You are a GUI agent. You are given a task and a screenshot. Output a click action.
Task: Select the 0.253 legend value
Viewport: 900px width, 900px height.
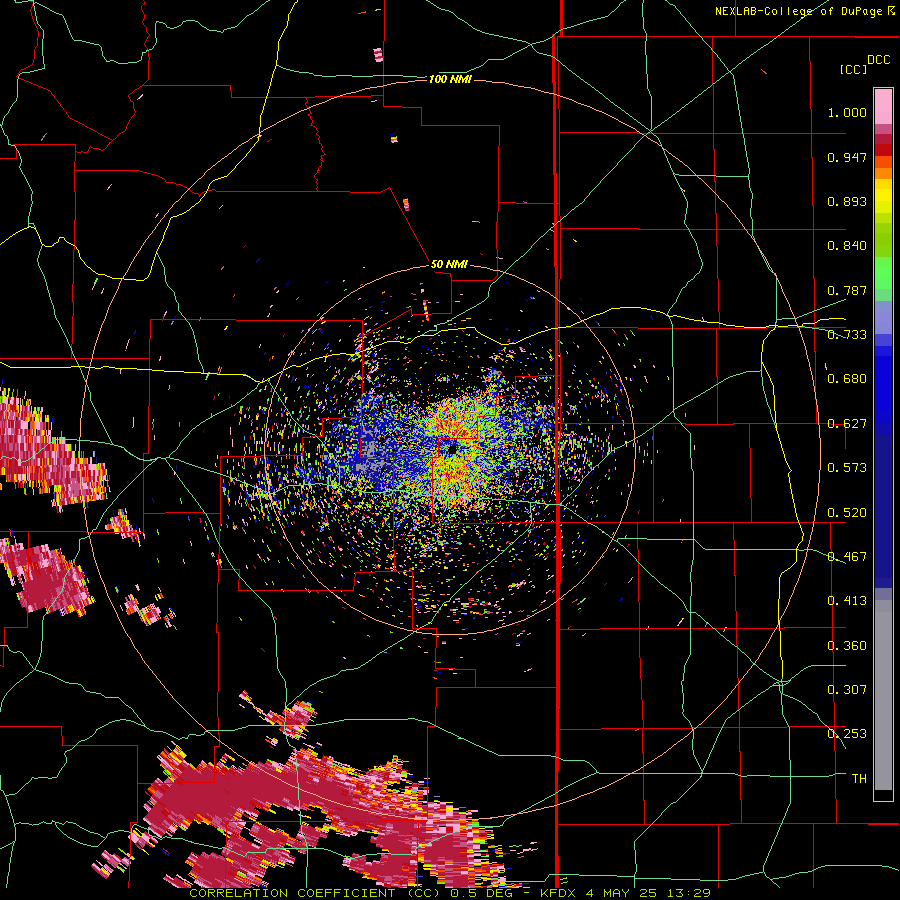[x=847, y=734]
